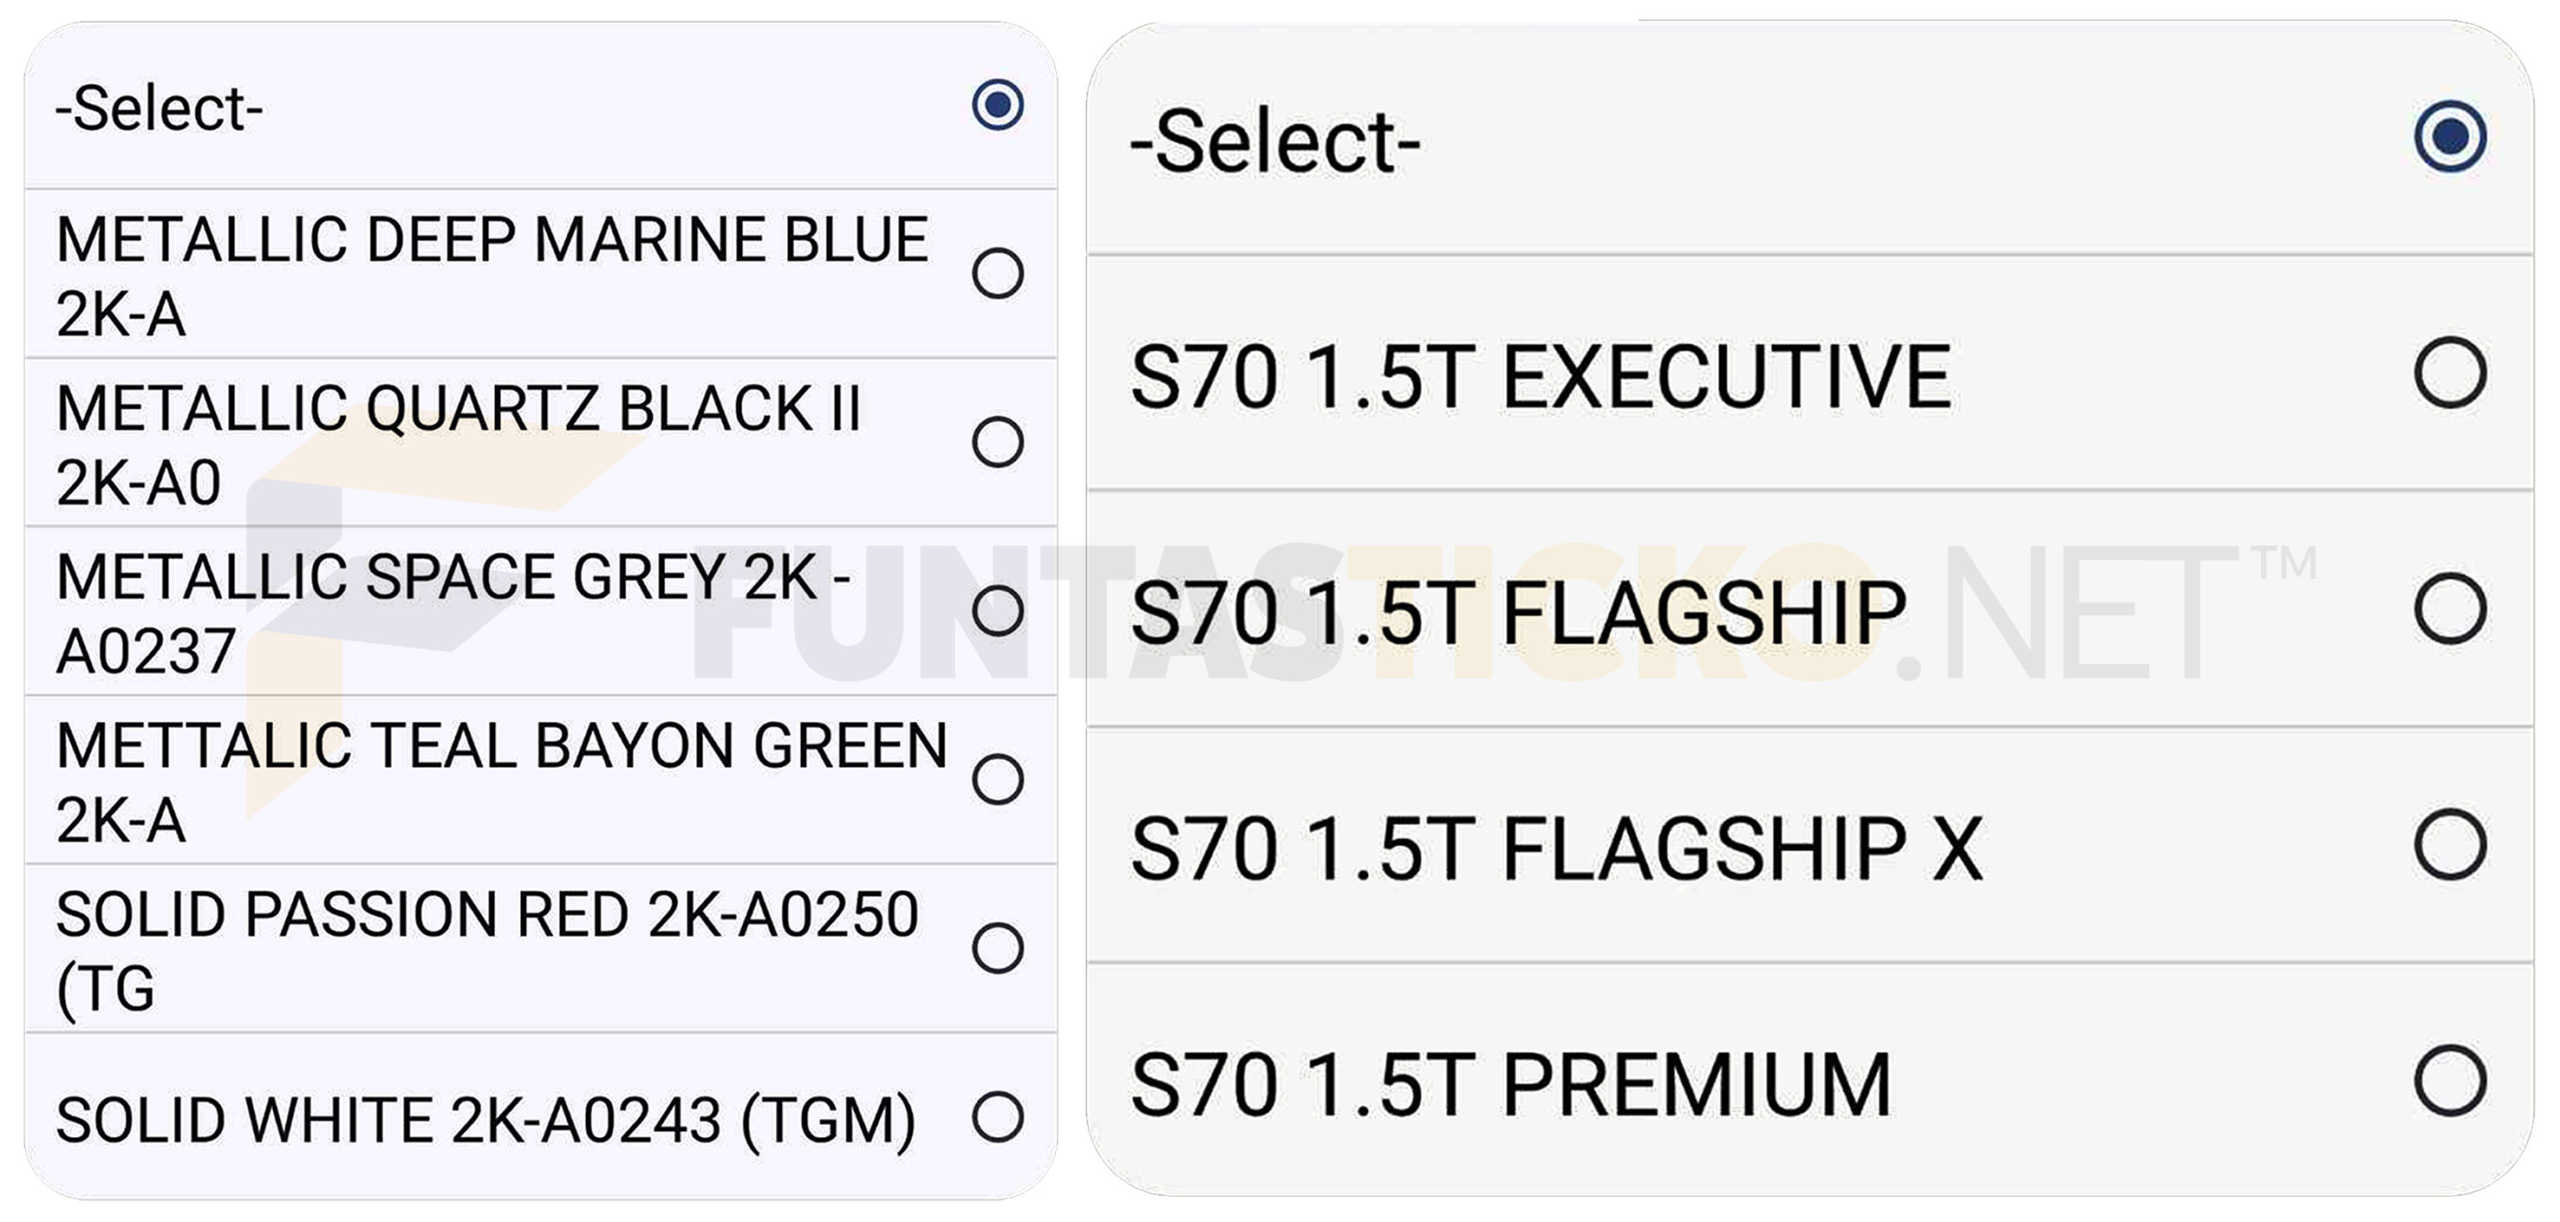Click the METALLIC QUARTZ BLACK II text
Viewport: 2560px width, 1222px height.
[x=458, y=408]
